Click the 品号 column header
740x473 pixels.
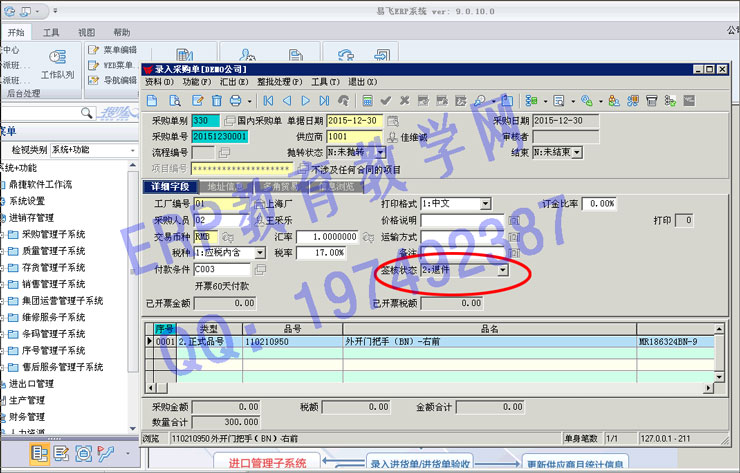[292, 329]
